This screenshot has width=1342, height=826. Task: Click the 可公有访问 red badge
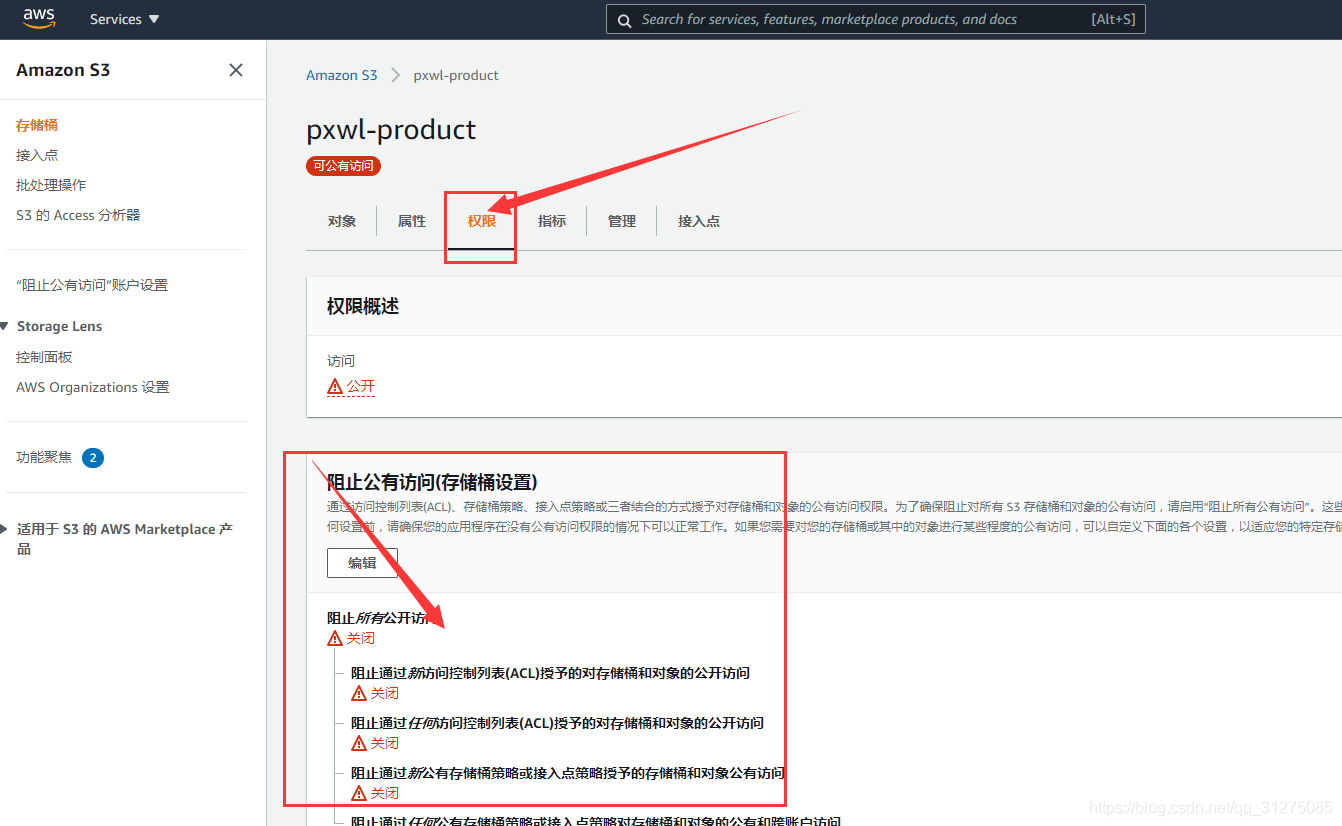pyautogui.click(x=344, y=166)
